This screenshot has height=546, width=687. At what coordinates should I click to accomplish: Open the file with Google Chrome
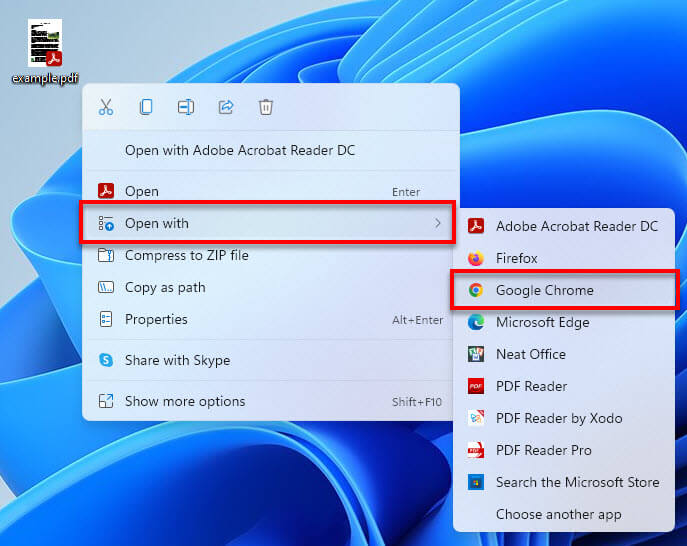coord(565,290)
